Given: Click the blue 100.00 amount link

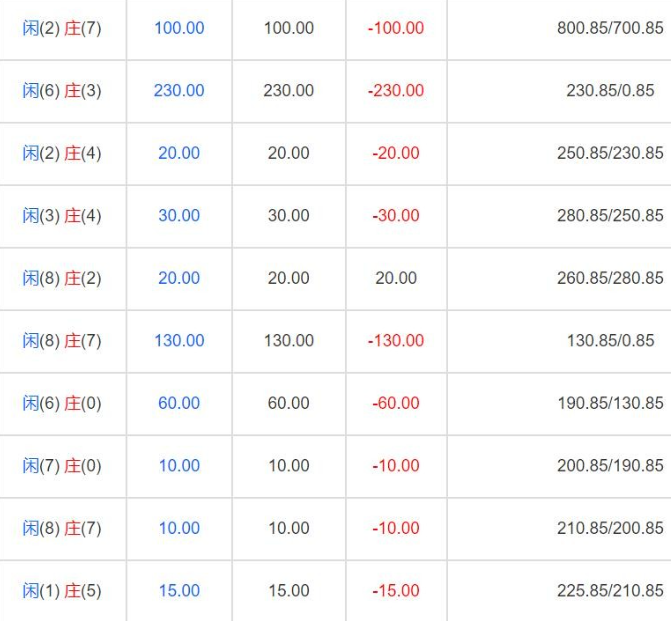Looking at the screenshot, I should [x=179, y=28].
